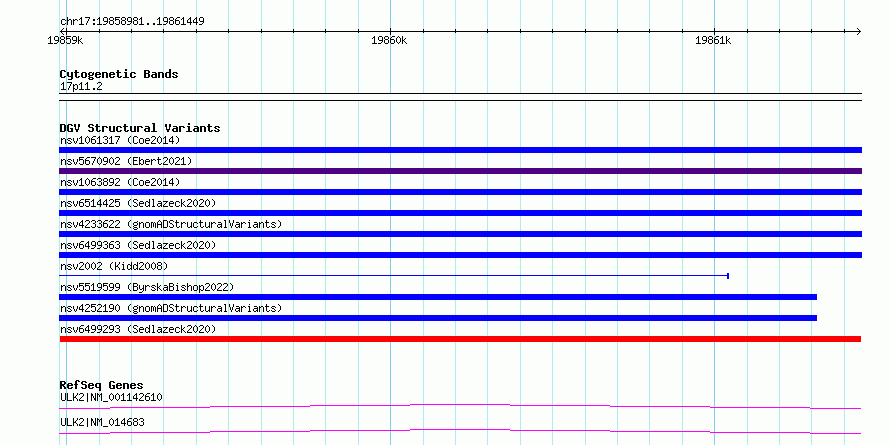The width and height of the screenshot is (890, 445).
Task: Click the ULK2|NM_001142610 label
Action: tap(111, 397)
